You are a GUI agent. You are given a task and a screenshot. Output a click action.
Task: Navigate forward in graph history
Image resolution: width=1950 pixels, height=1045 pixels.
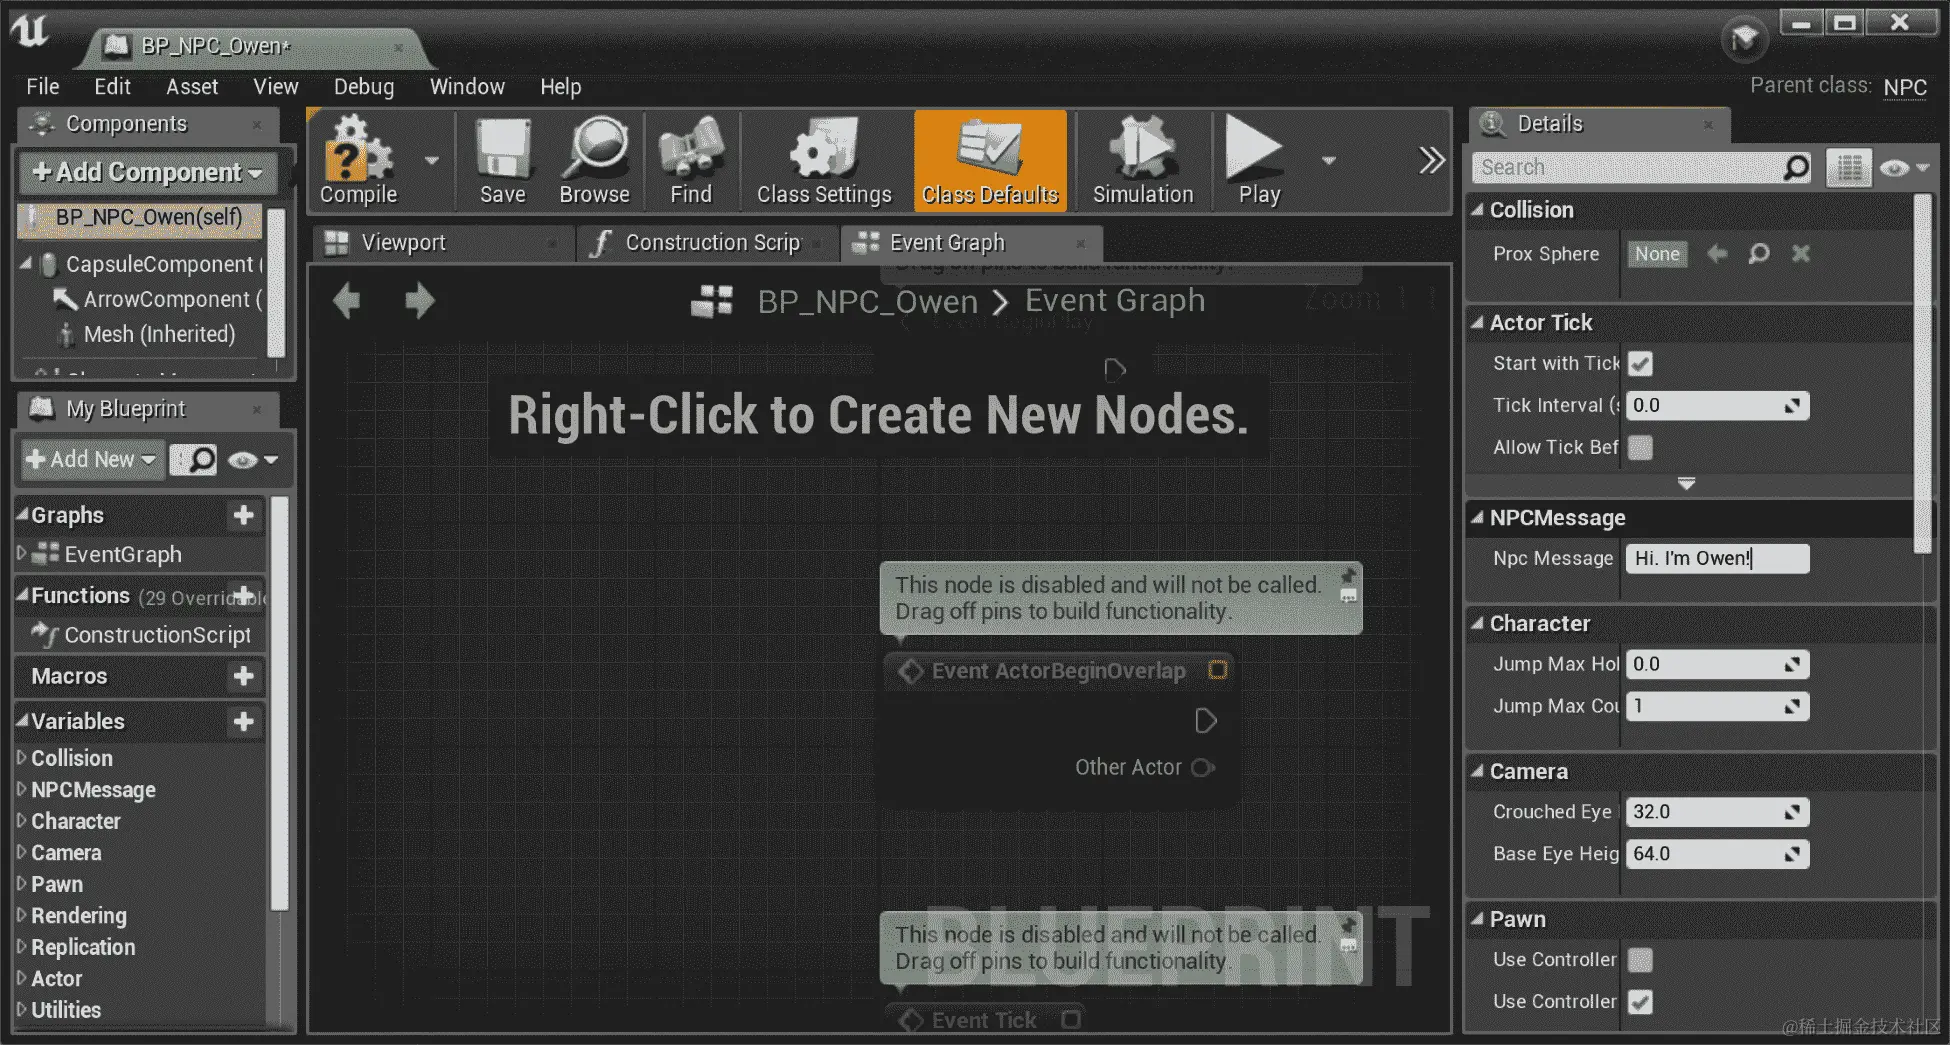pos(420,300)
